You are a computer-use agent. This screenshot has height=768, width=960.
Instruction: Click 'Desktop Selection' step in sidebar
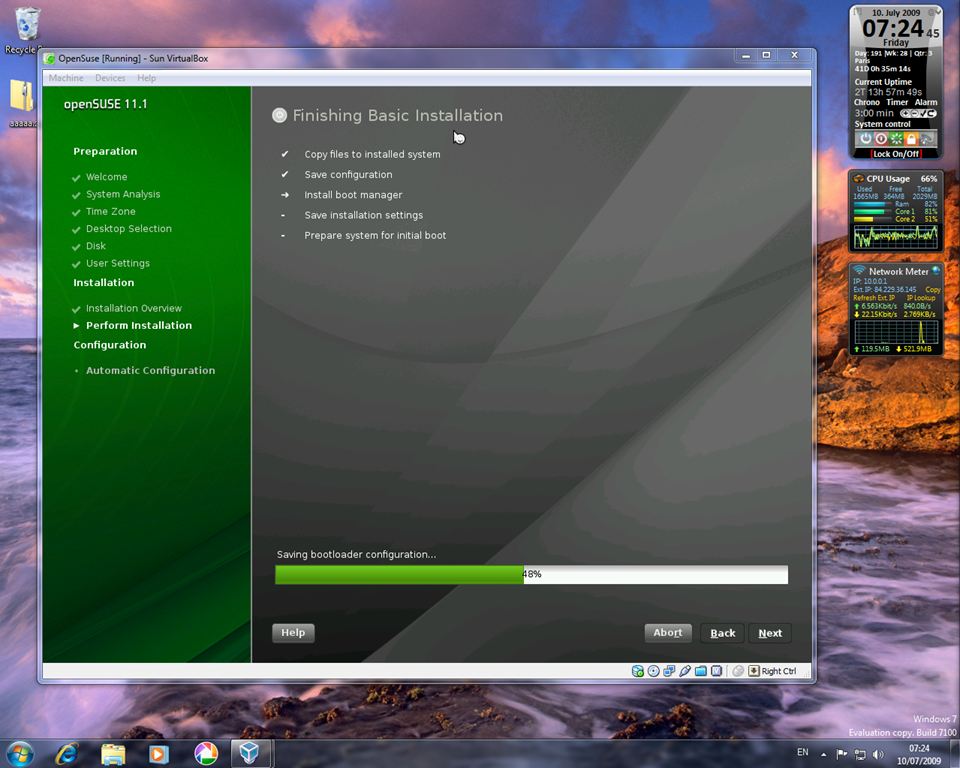coord(129,228)
